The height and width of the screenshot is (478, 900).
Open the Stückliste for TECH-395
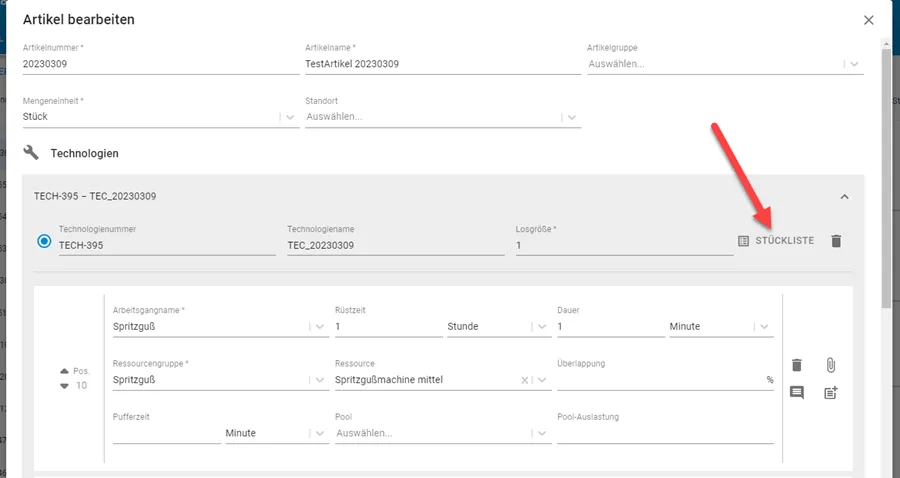pyautogui.click(x=775, y=241)
